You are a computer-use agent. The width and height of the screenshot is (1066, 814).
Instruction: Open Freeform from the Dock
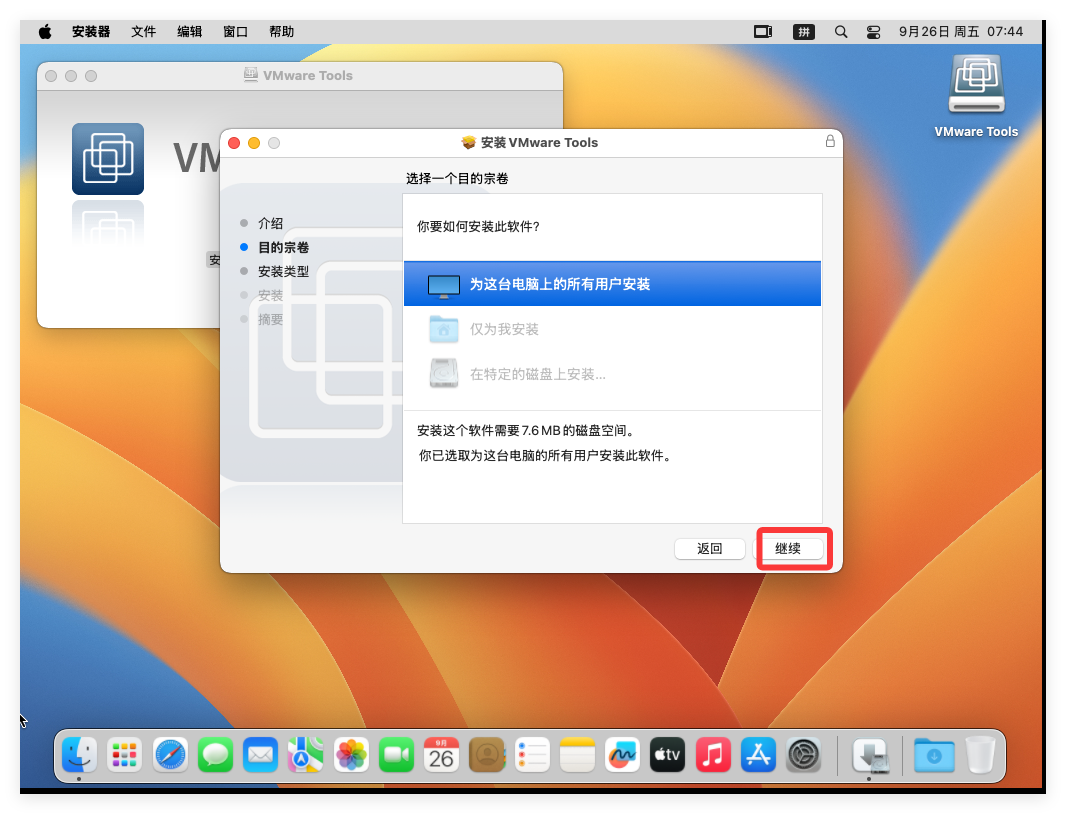tap(623, 755)
